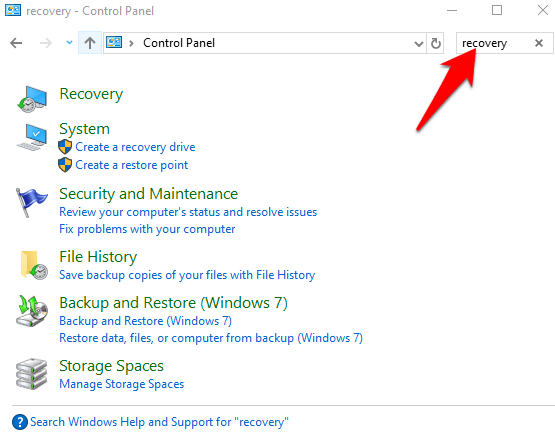Search Windows Help and Support for recovery

(x=159, y=422)
